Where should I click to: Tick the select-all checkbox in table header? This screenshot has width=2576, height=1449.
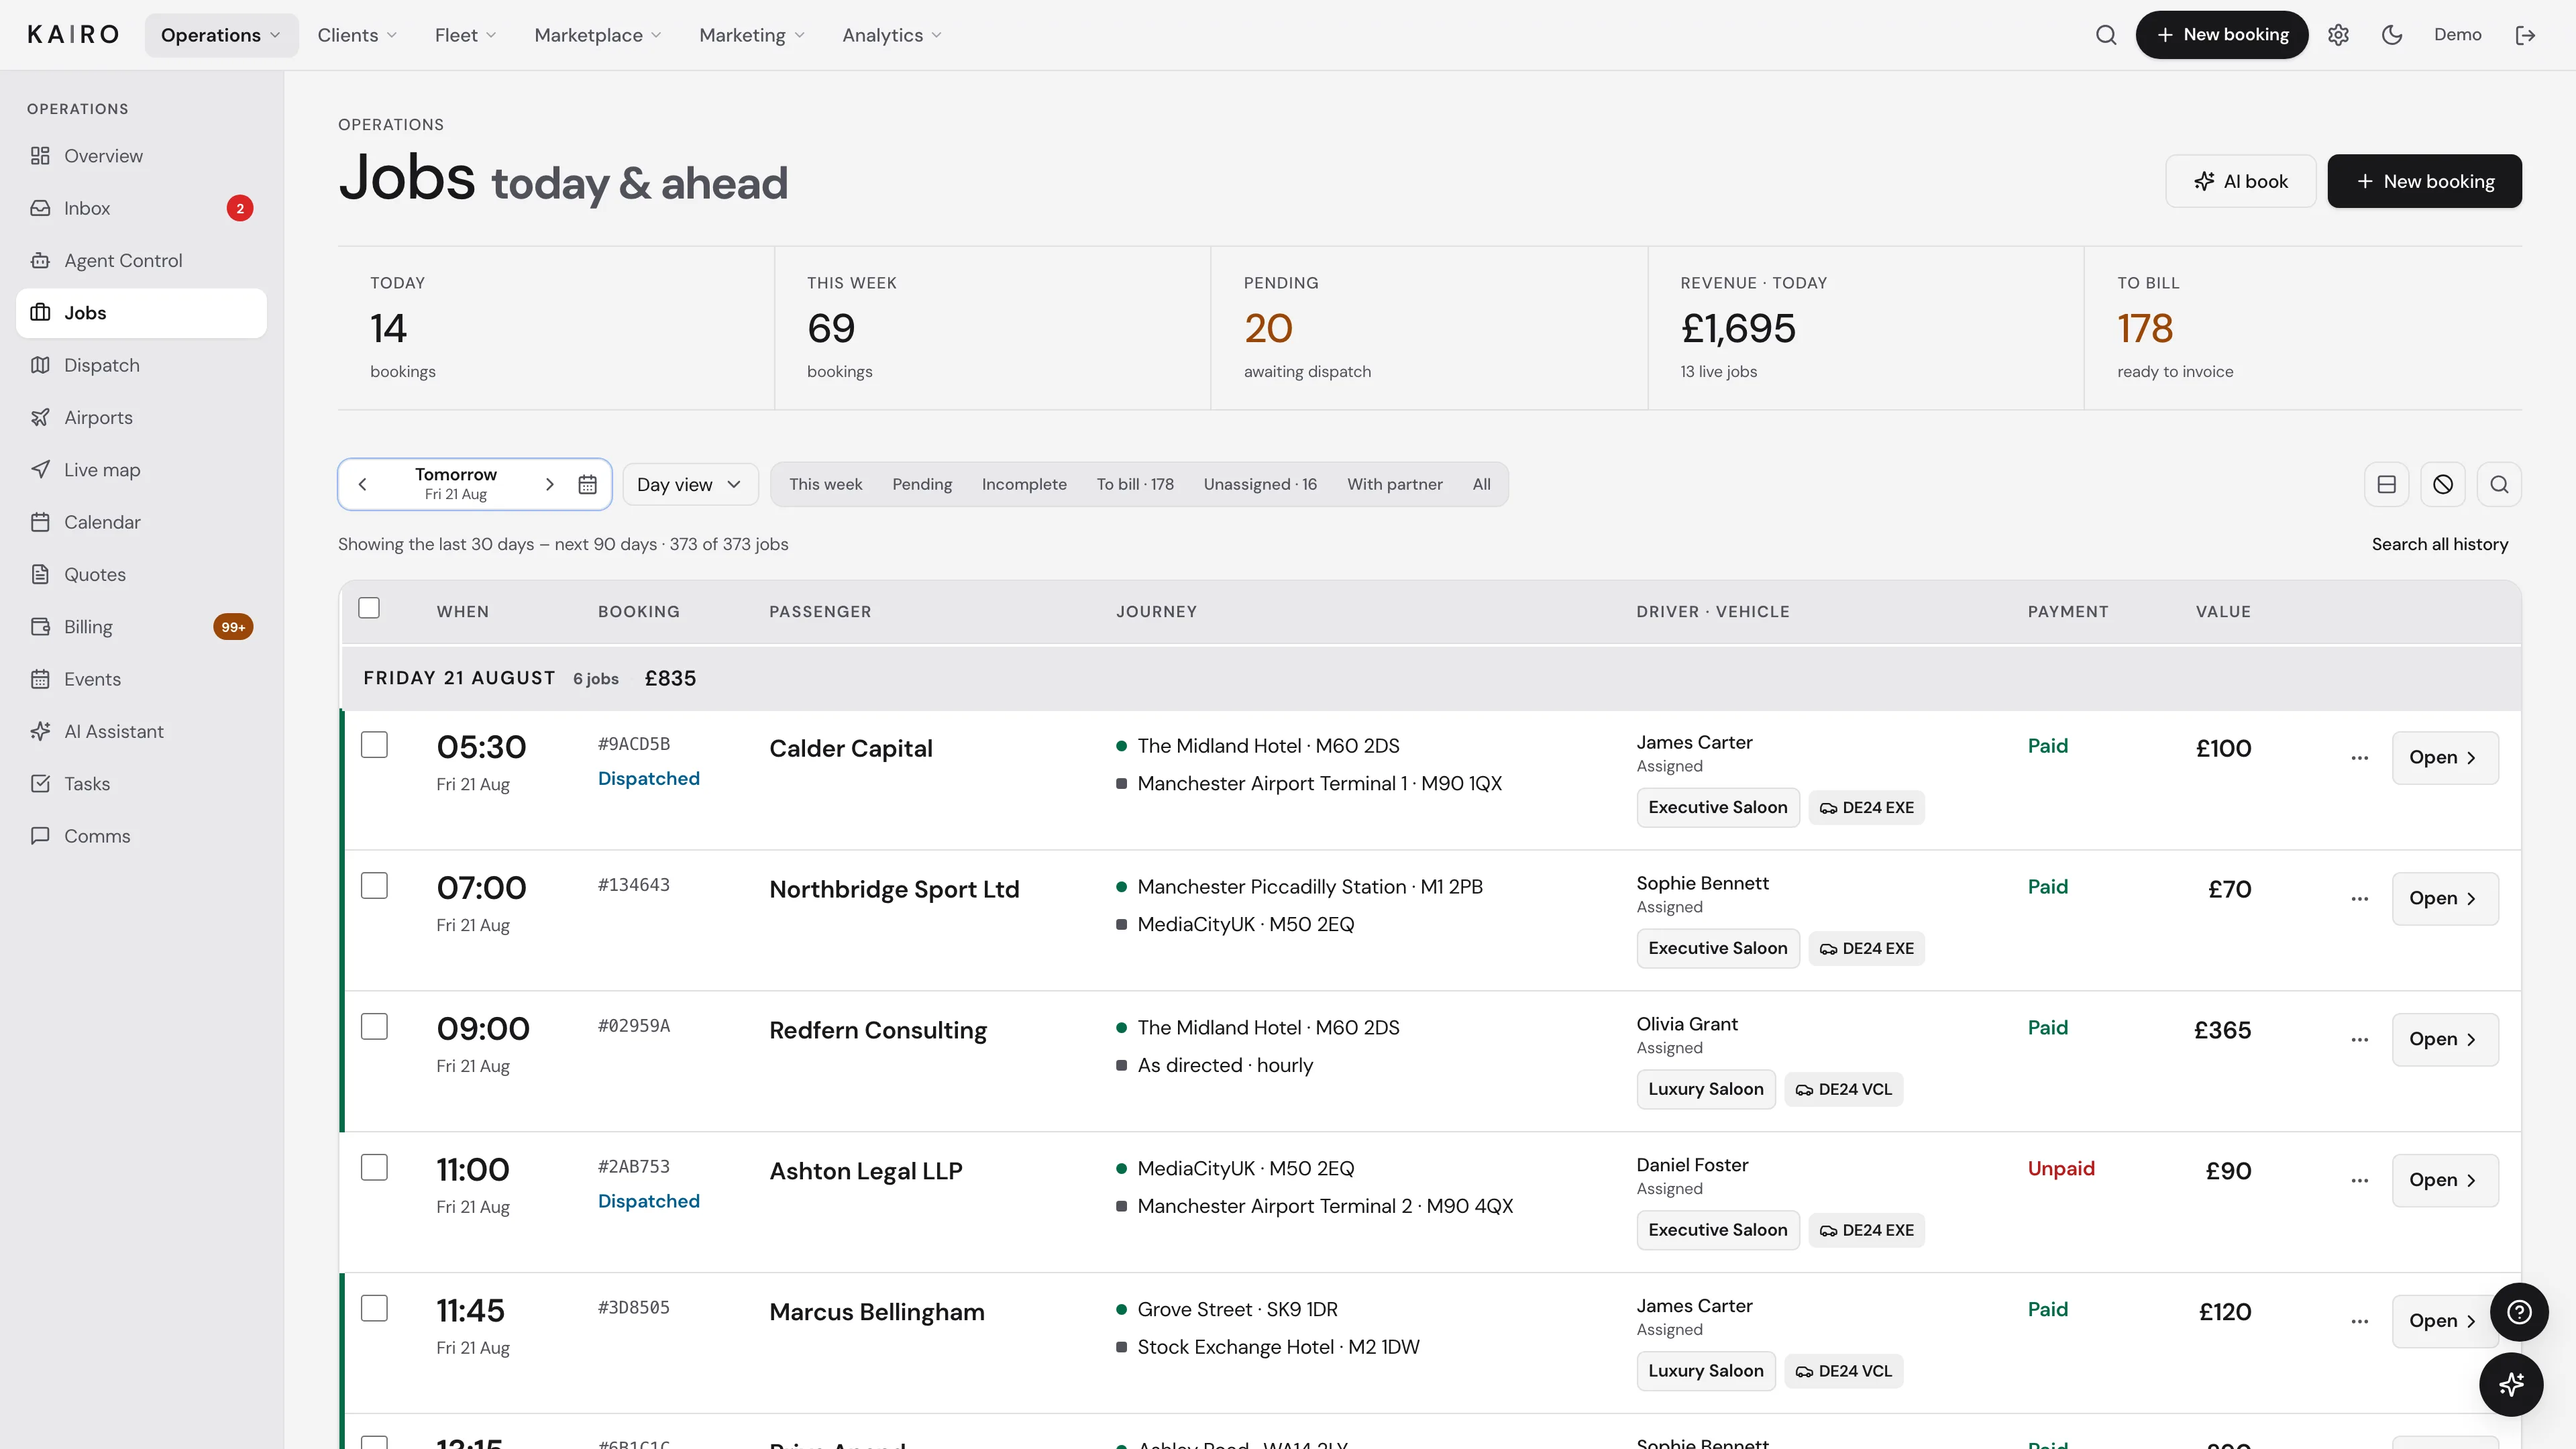pos(369,608)
